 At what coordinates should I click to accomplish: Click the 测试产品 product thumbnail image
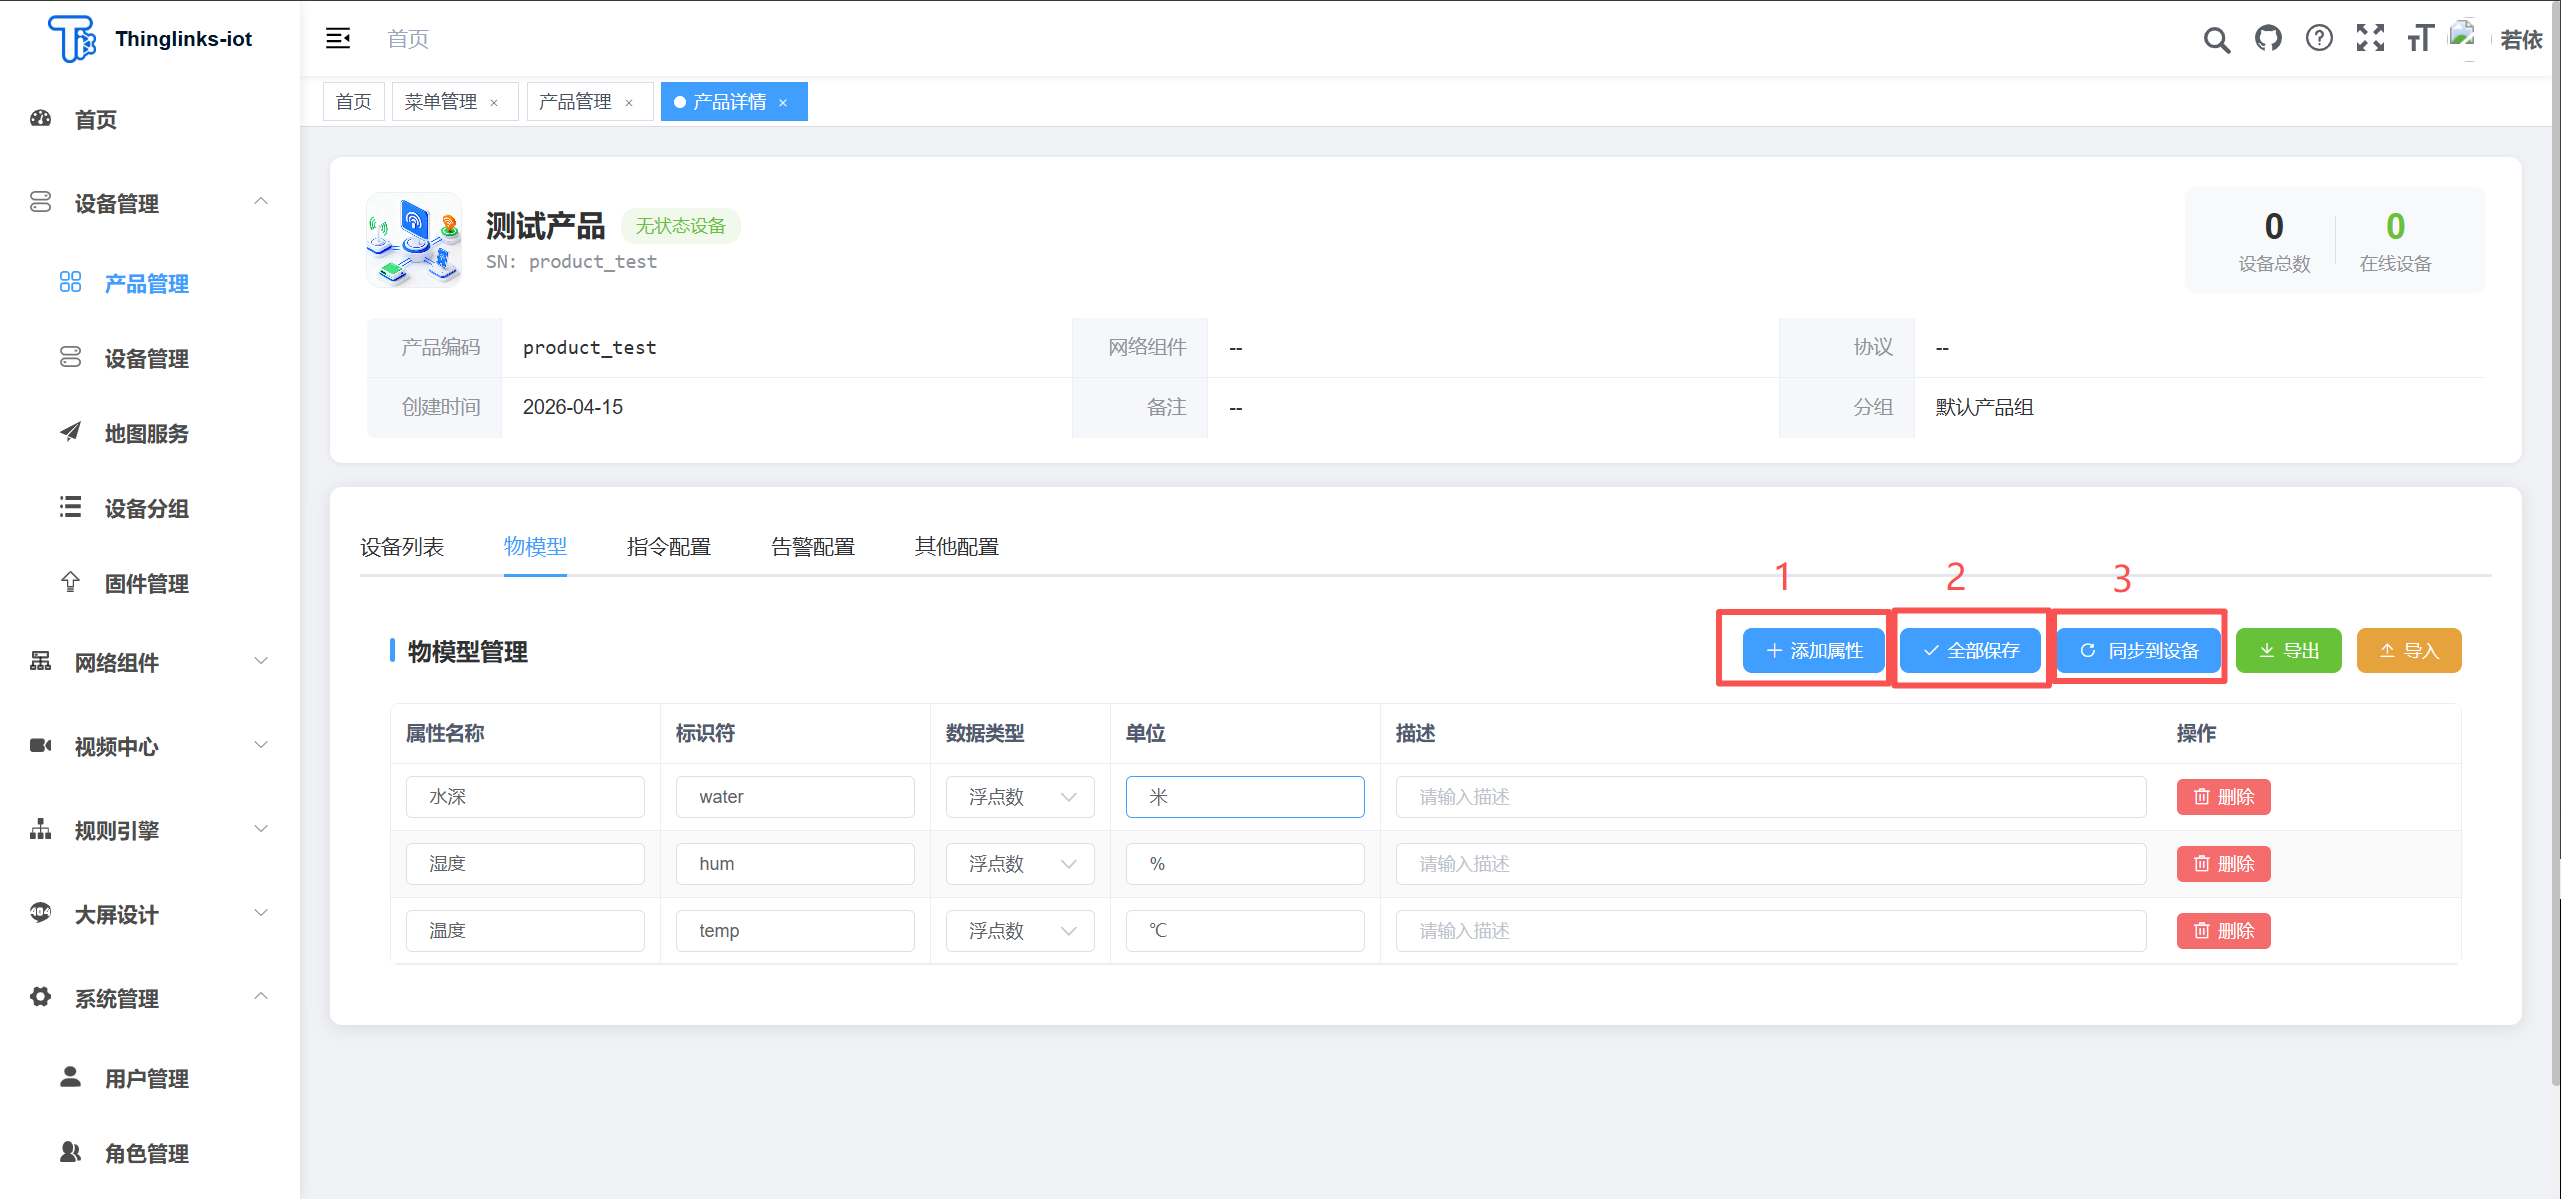[414, 241]
